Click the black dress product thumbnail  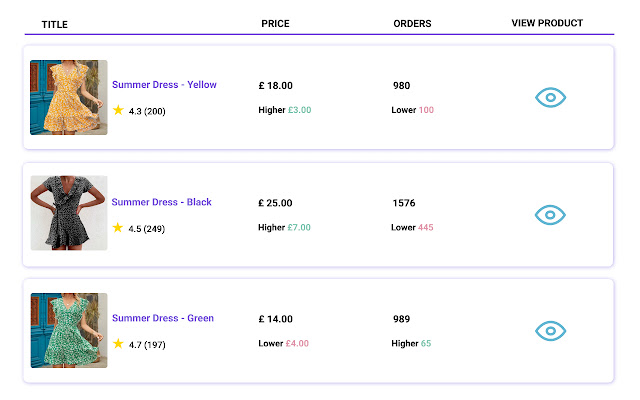[x=69, y=213]
